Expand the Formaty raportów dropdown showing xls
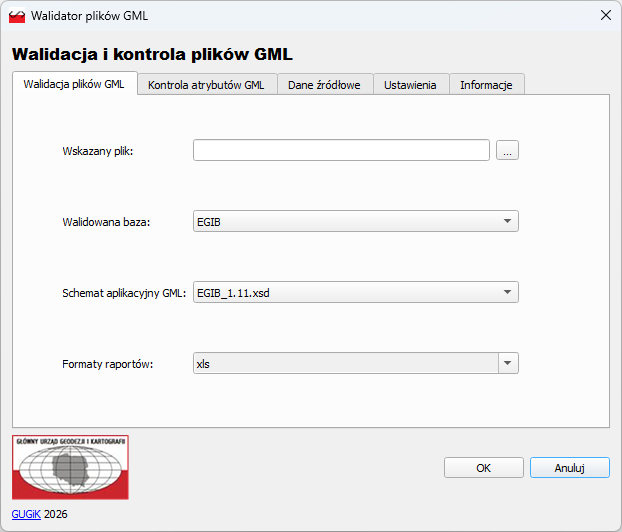The height and width of the screenshot is (532, 622). (355, 364)
